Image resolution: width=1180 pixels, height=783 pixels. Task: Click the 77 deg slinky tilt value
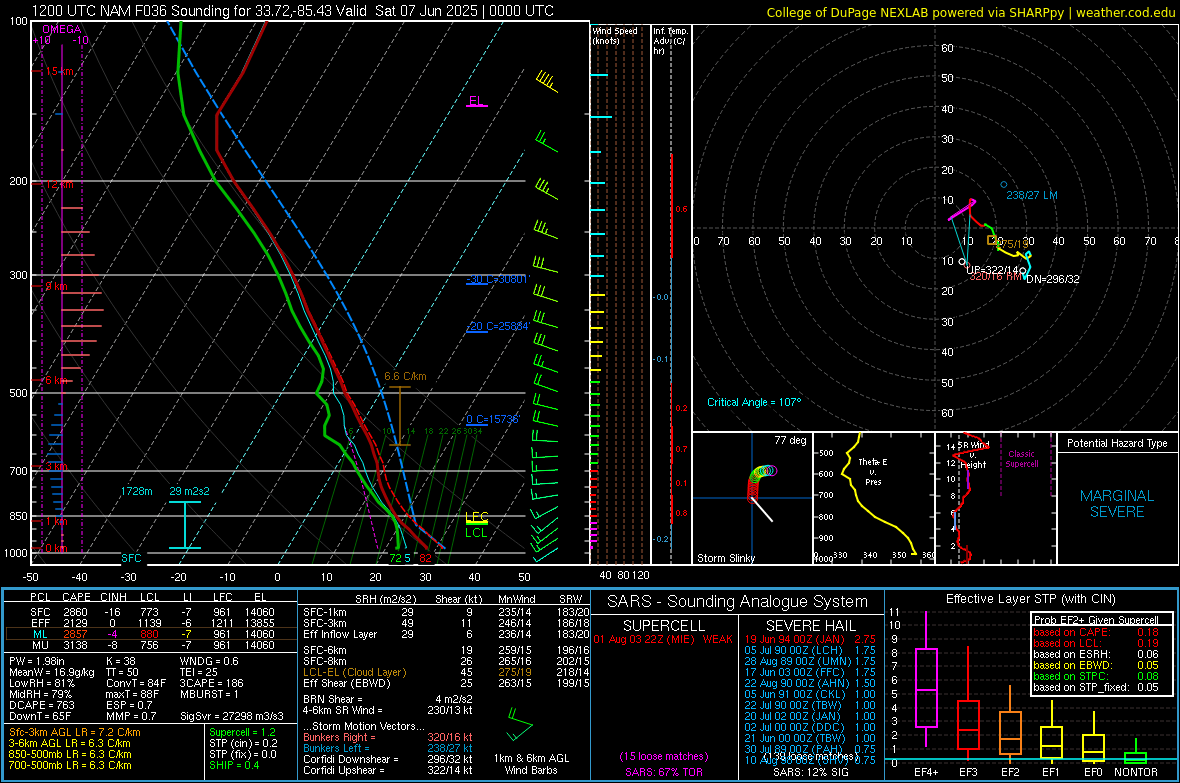point(790,440)
